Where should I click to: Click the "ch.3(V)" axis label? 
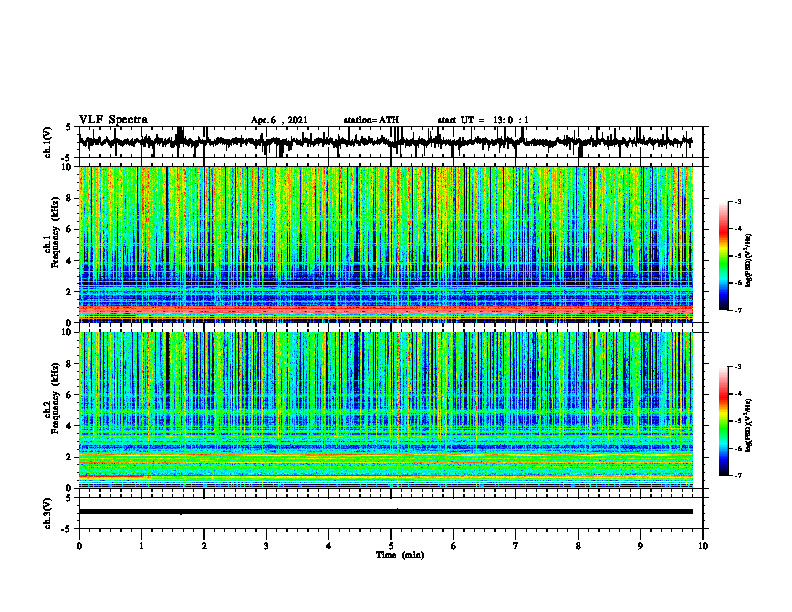tap(47, 513)
